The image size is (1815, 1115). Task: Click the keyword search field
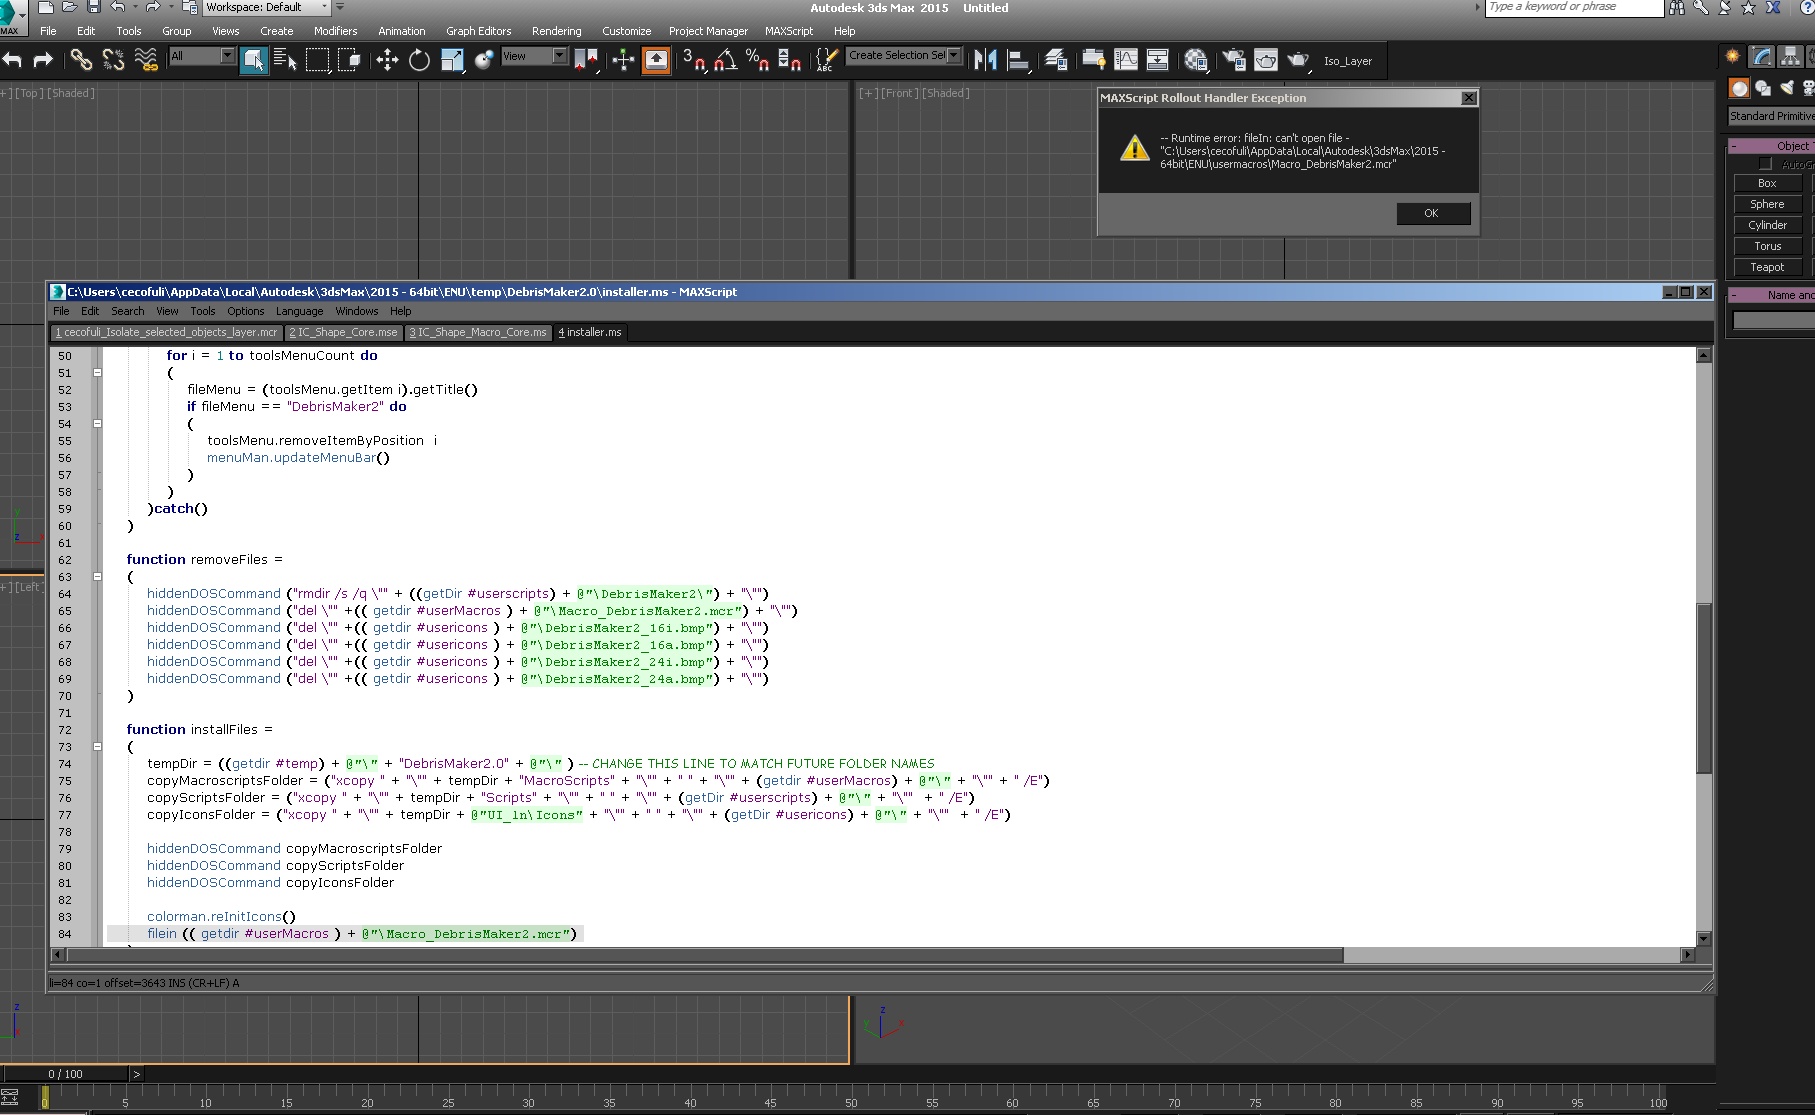coord(1573,7)
